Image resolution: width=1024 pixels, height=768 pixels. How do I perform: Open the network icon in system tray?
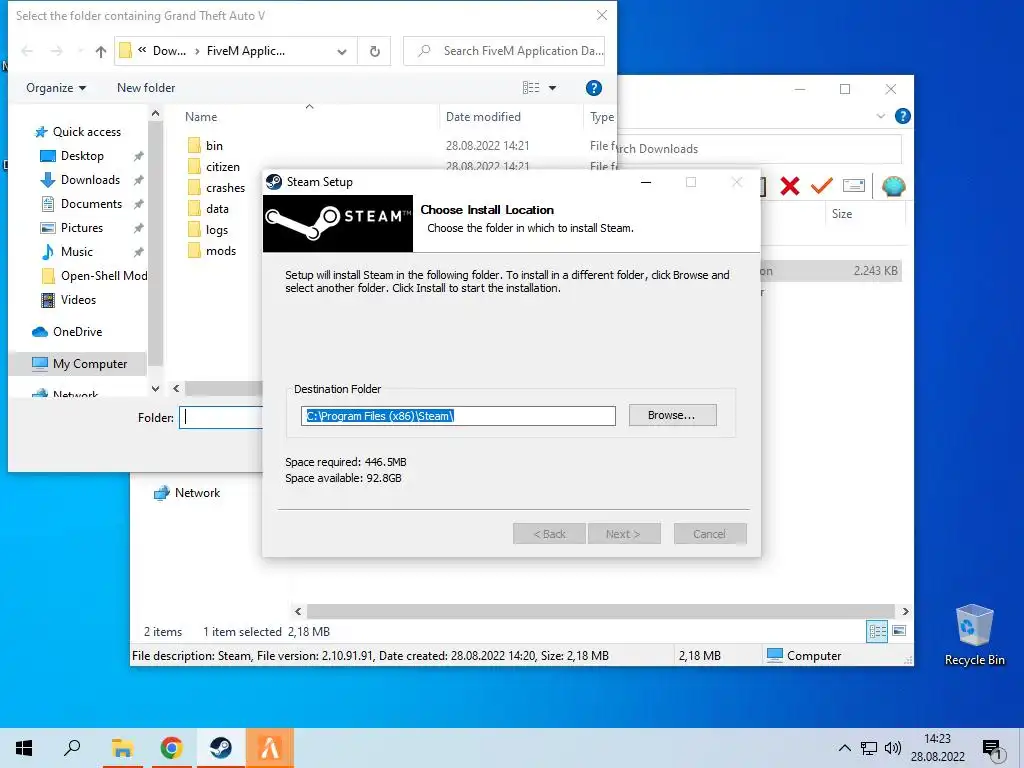869,748
